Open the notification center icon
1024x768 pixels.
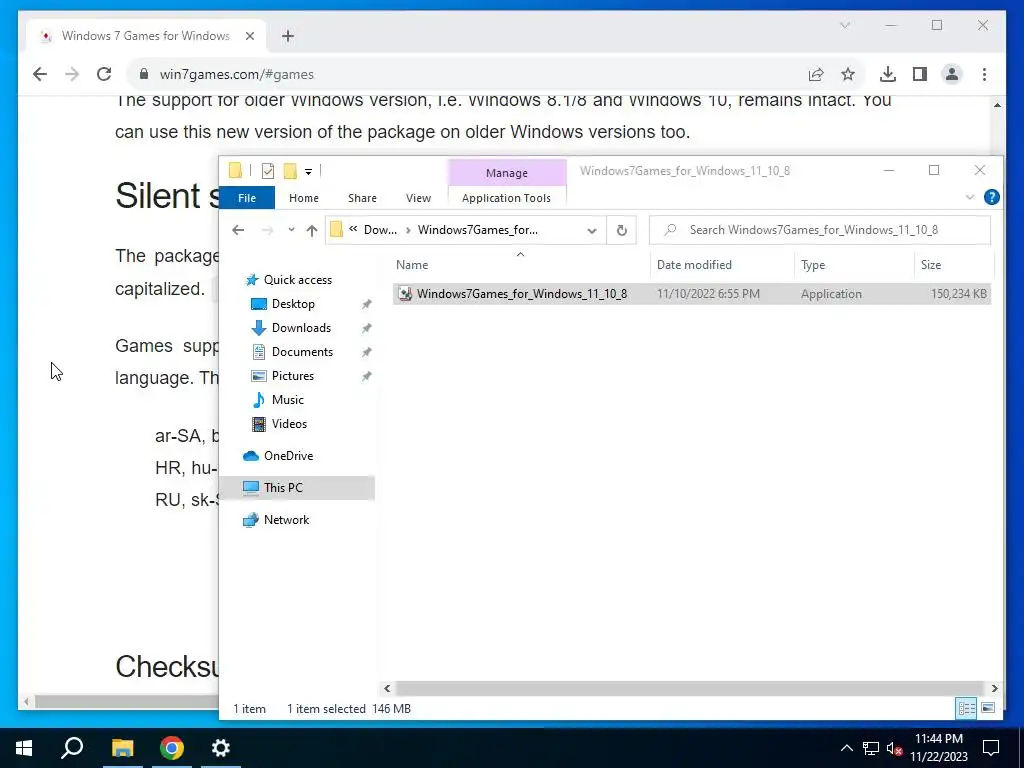tap(991, 748)
